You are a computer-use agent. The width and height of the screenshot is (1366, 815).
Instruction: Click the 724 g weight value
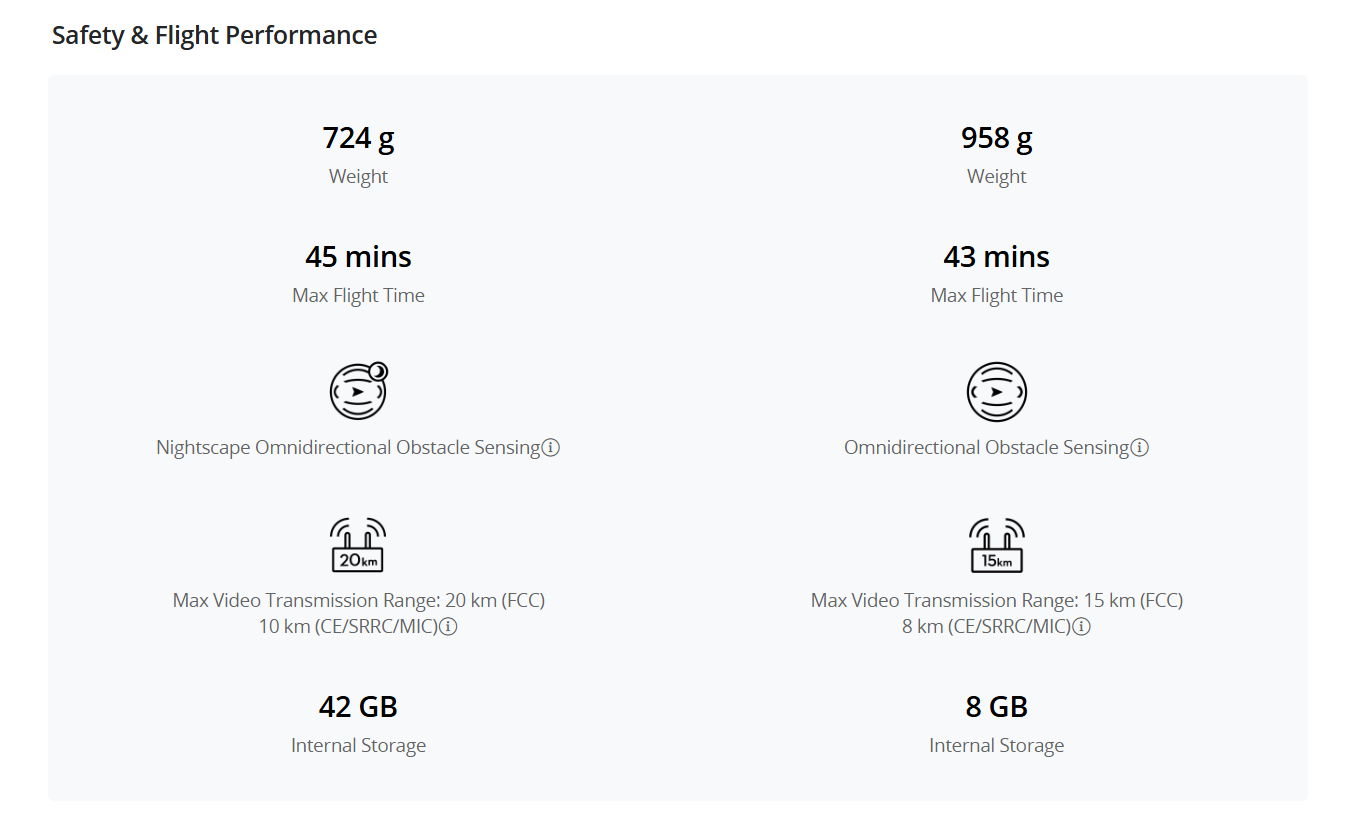click(358, 138)
